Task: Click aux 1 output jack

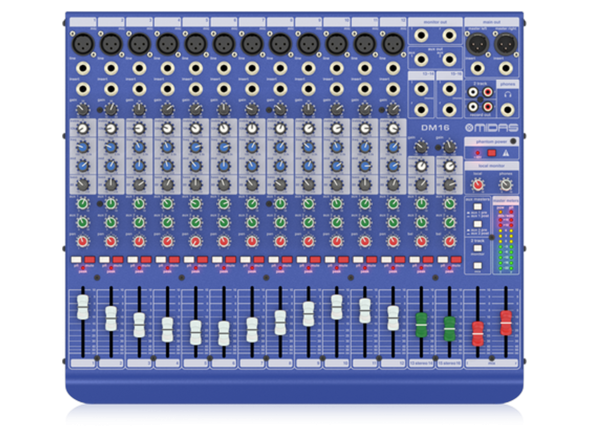Action: point(421,60)
